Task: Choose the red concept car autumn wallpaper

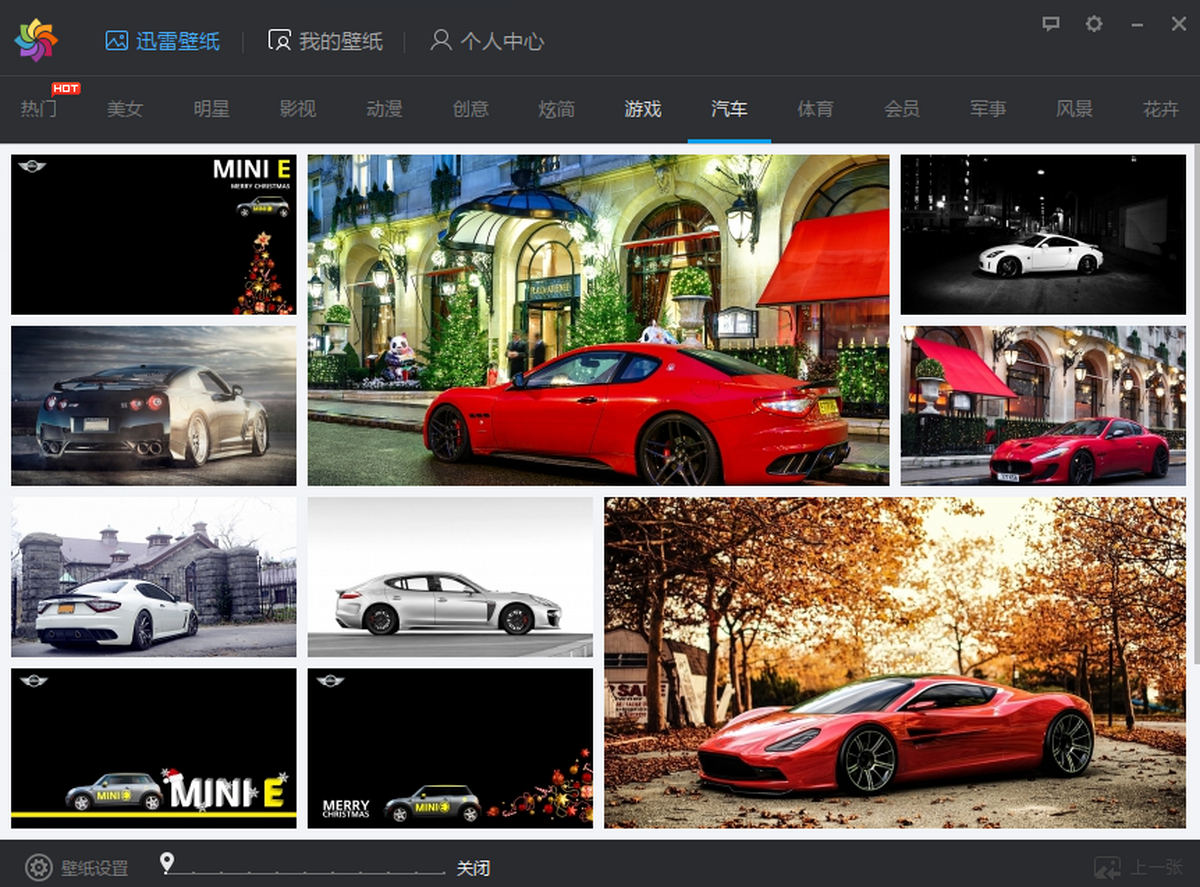Action: click(894, 662)
